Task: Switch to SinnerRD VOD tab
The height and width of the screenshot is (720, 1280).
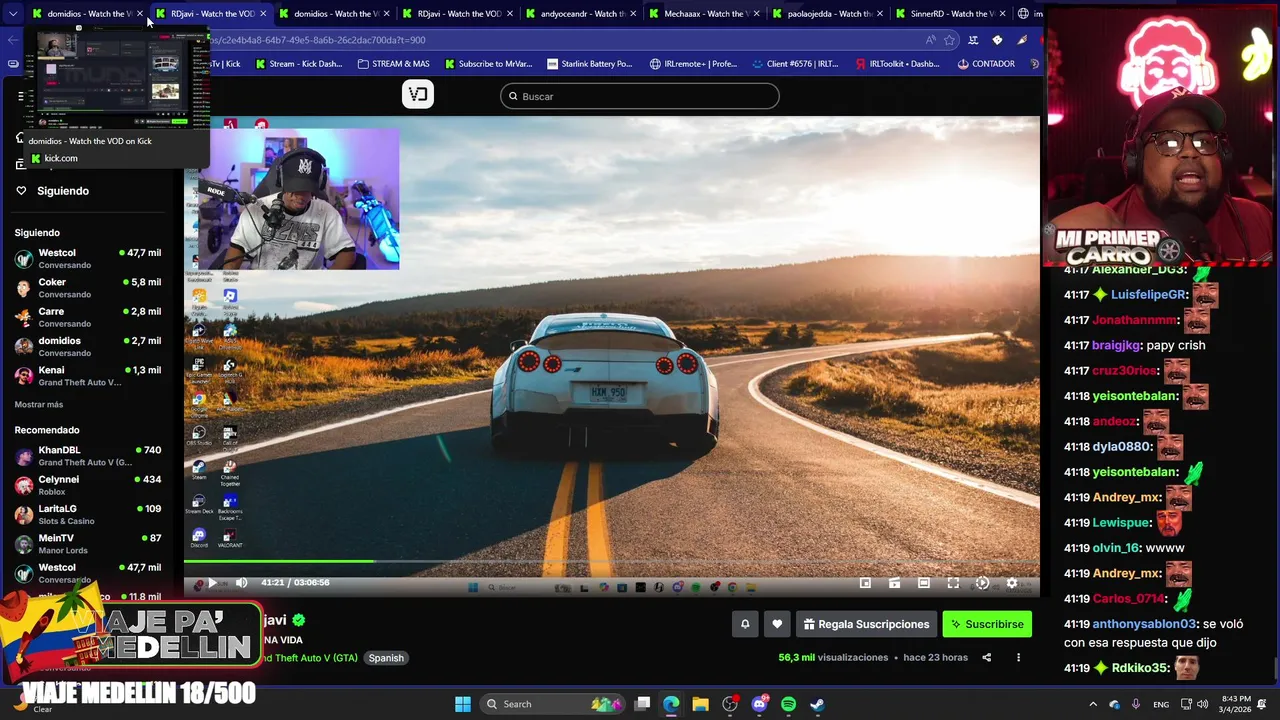Action: 952,14
